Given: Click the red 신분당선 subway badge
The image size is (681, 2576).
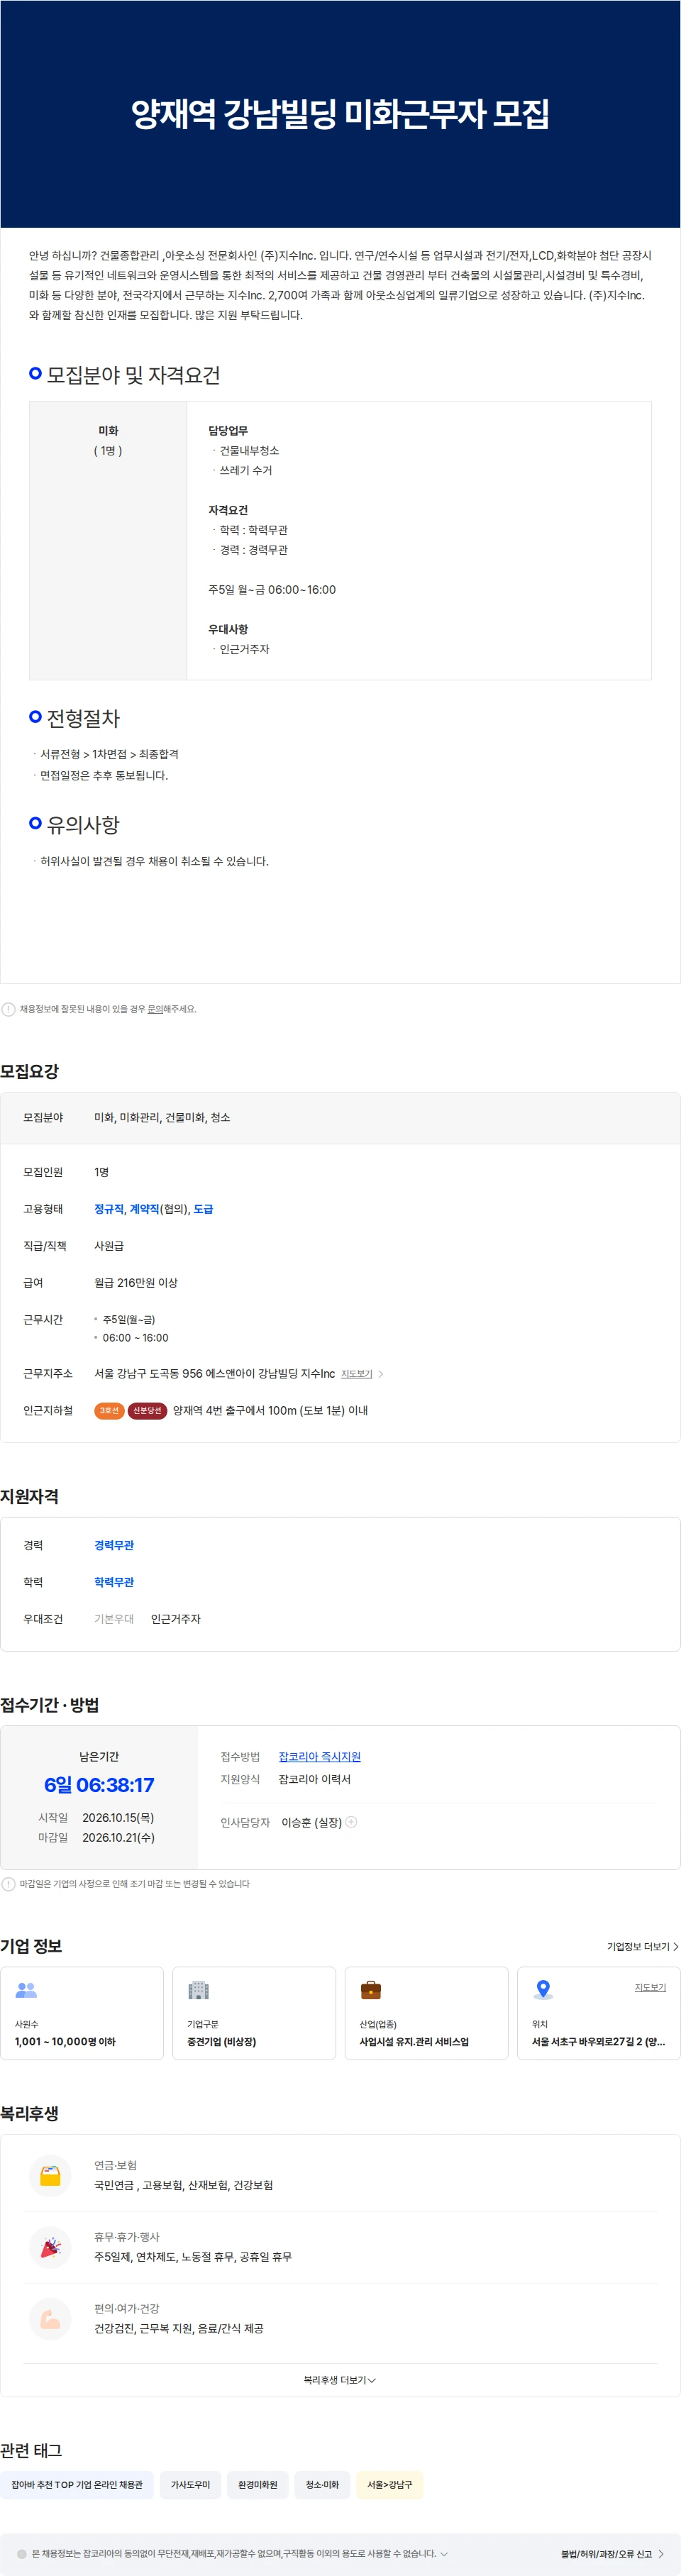Looking at the screenshot, I should click(147, 1411).
